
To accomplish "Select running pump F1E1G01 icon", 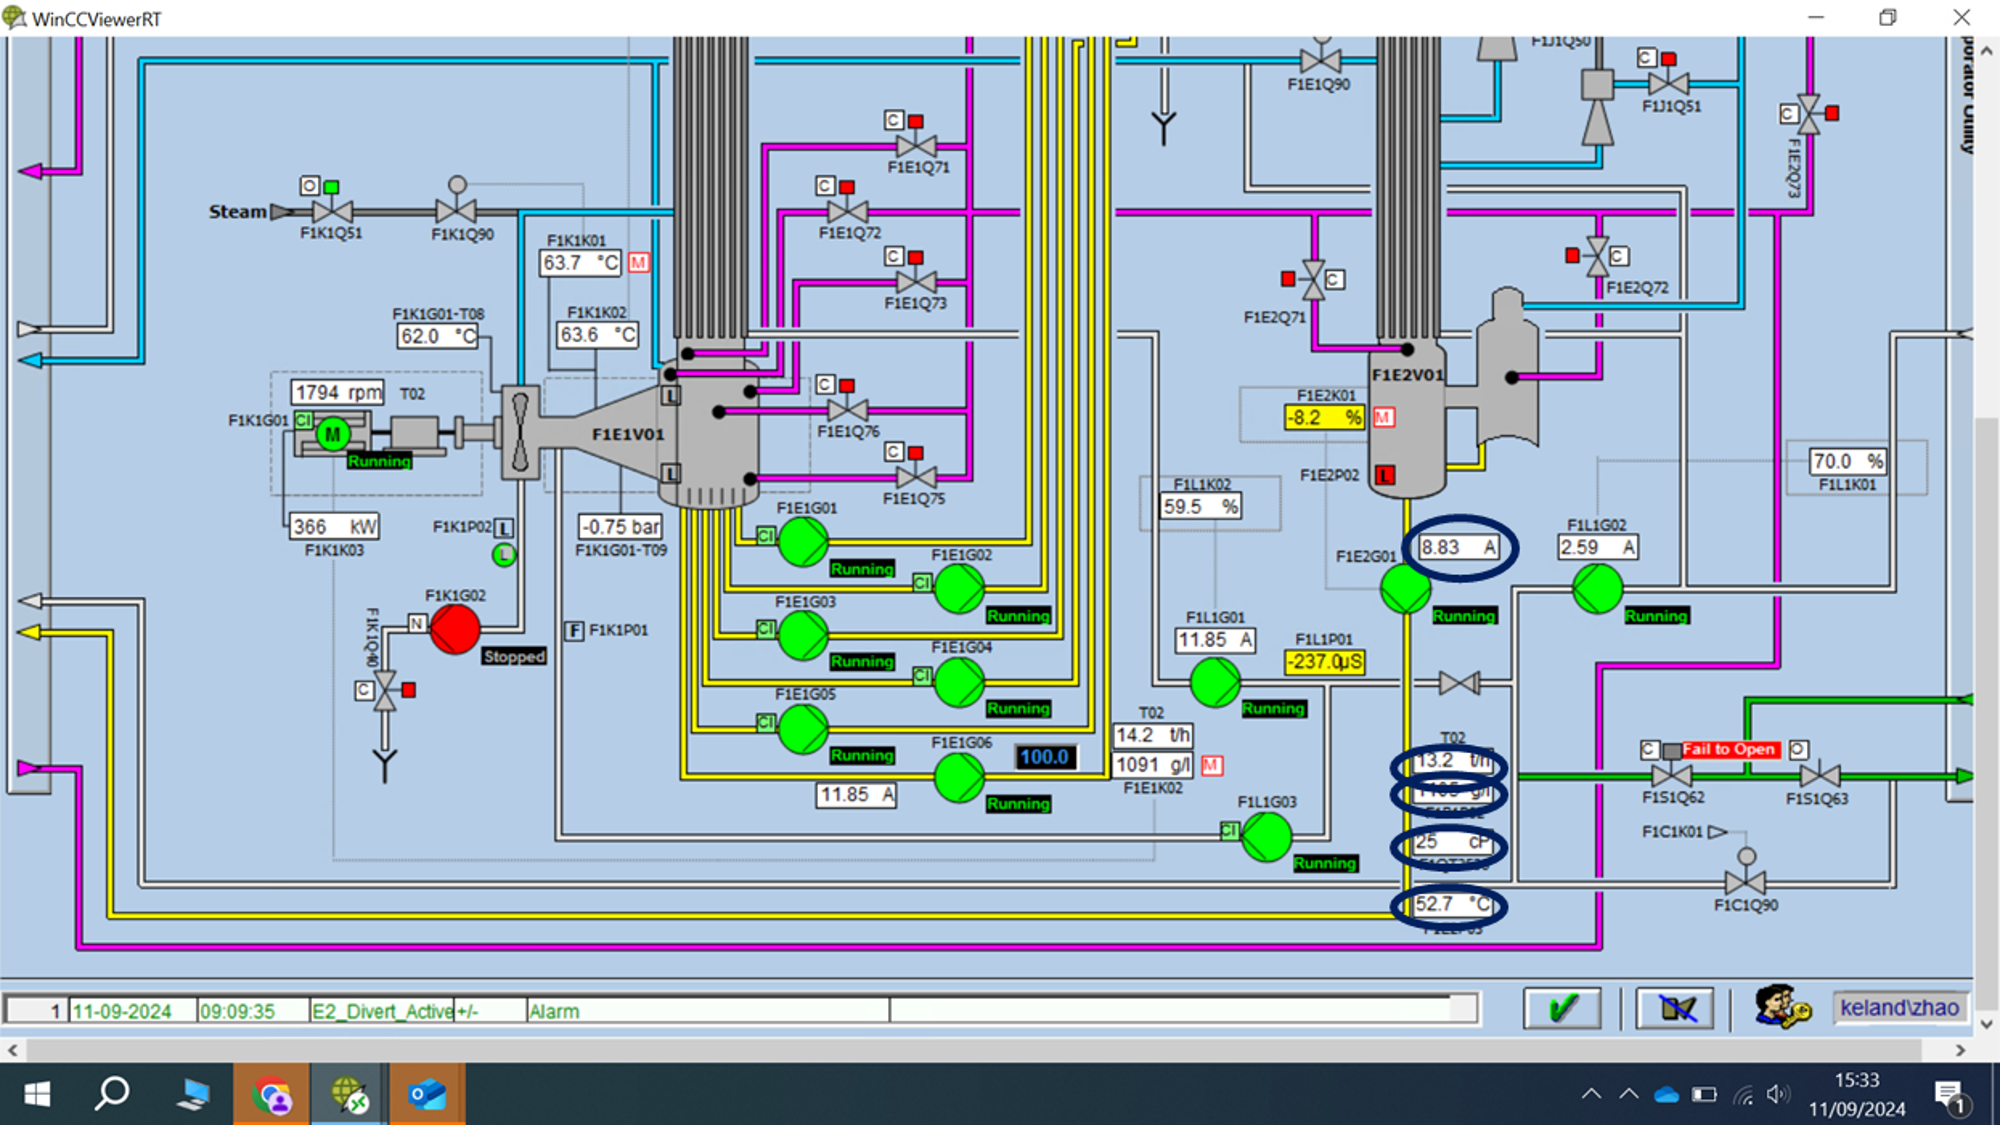I will [806, 540].
